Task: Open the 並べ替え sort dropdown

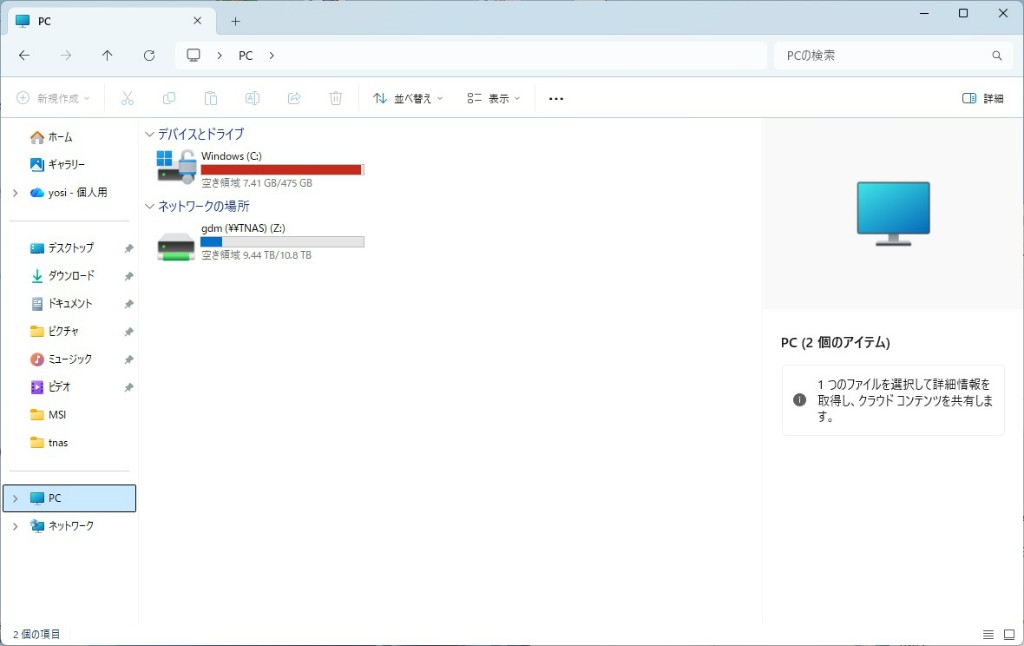Action: pos(408,98)
